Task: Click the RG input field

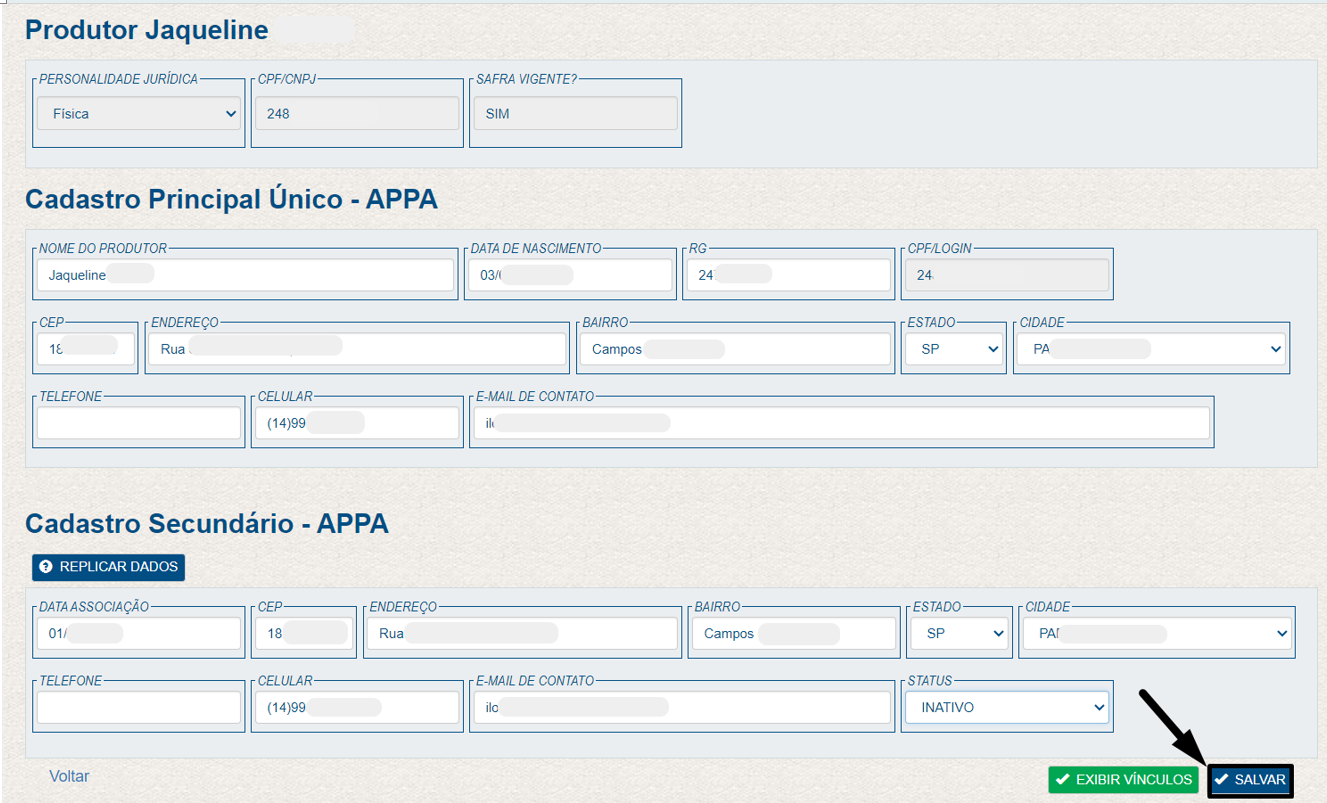Action: (788, 275)
